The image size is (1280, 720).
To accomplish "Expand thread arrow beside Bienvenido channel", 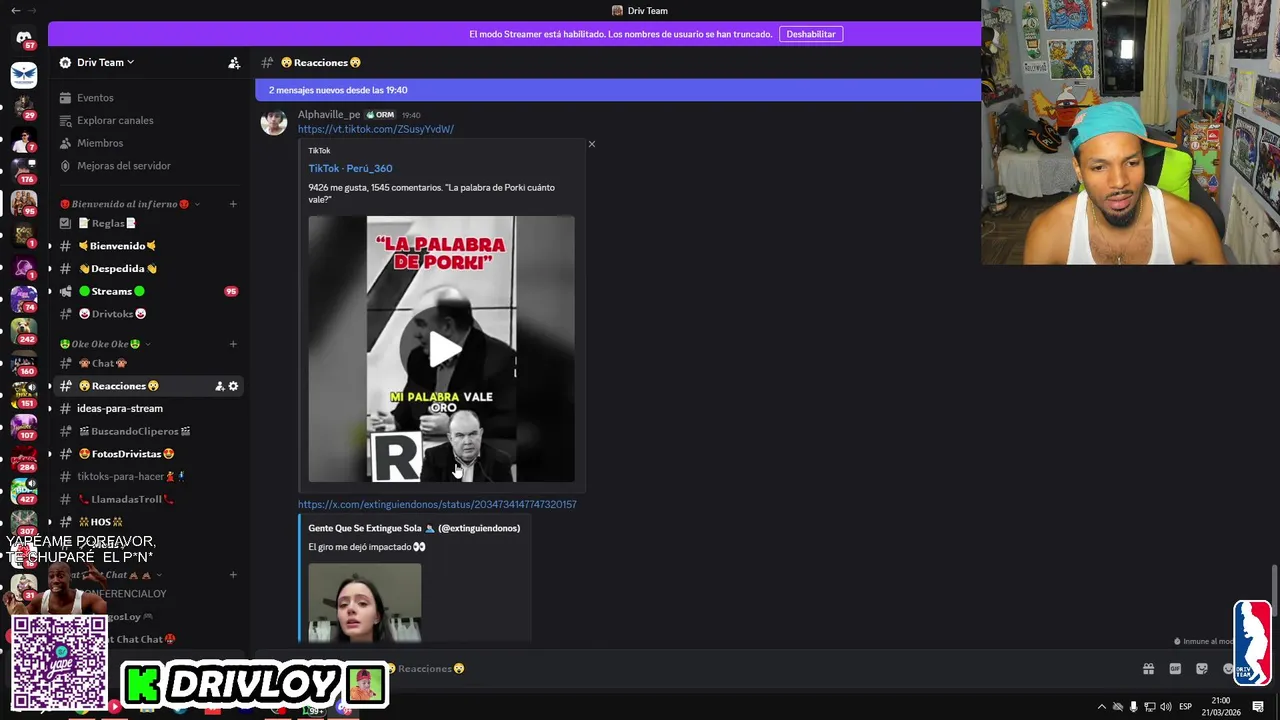I will [50, 246].
